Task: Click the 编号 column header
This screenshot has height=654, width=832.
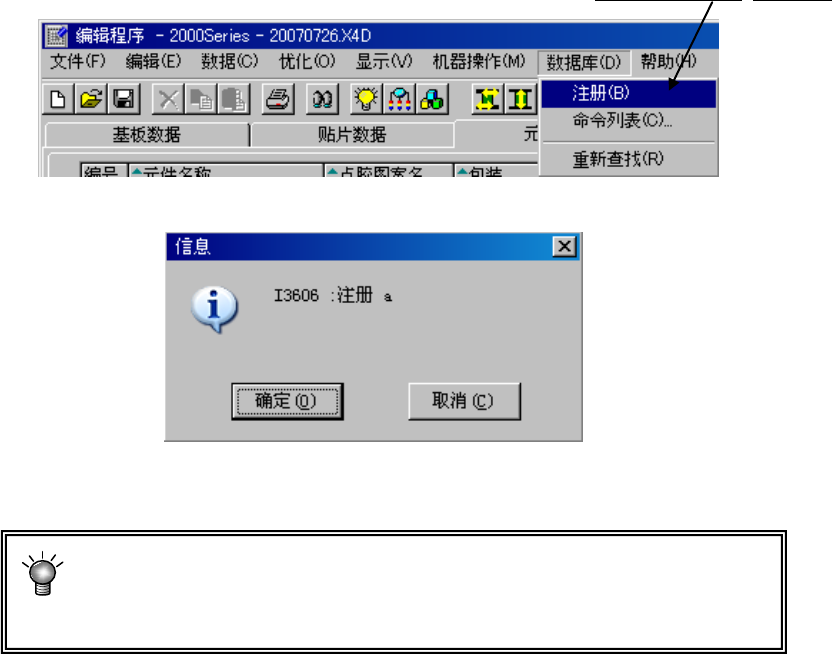Action: (103, 170)
